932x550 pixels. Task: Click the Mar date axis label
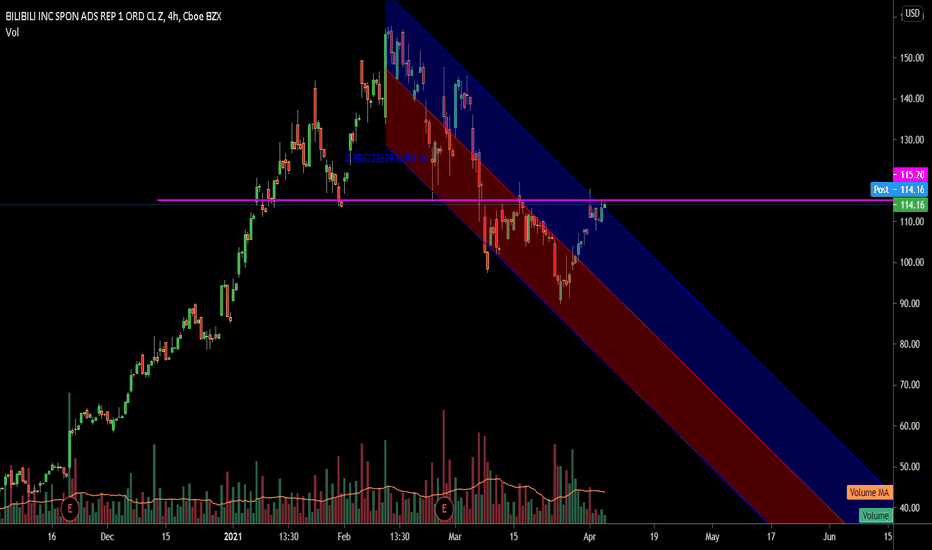click(x=455, y=537)
